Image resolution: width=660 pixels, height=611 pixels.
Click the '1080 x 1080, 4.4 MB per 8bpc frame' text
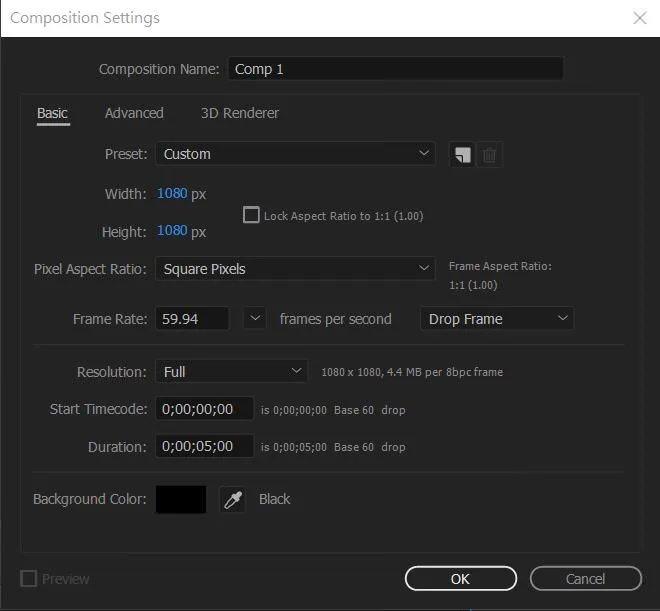pyautogui.click(x=412, y=372)
